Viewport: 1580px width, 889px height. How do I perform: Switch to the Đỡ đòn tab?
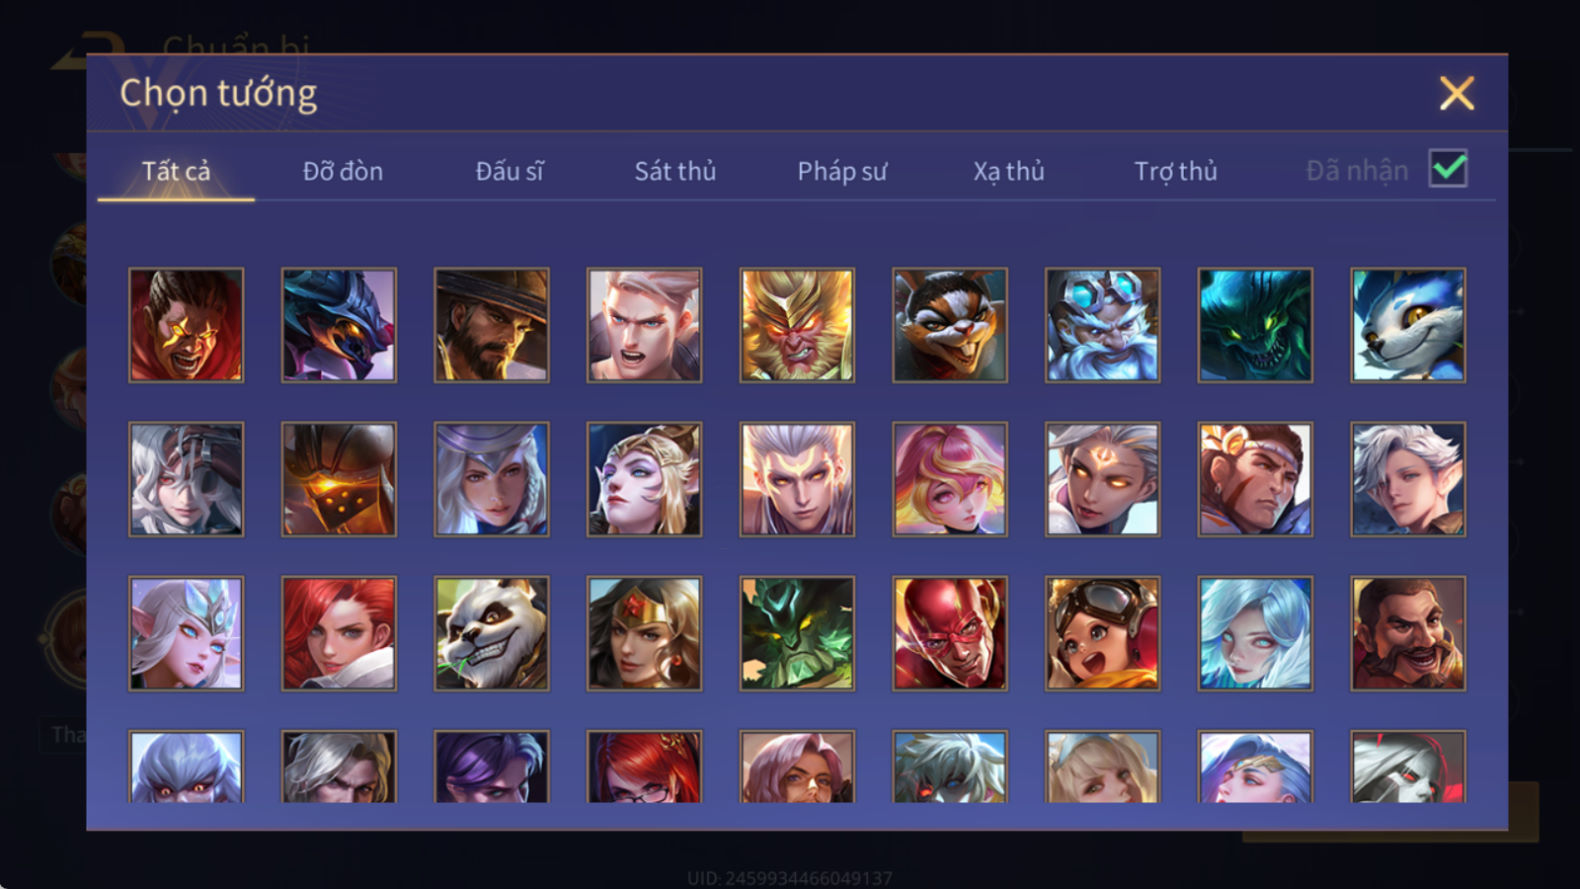pos(343,171)
